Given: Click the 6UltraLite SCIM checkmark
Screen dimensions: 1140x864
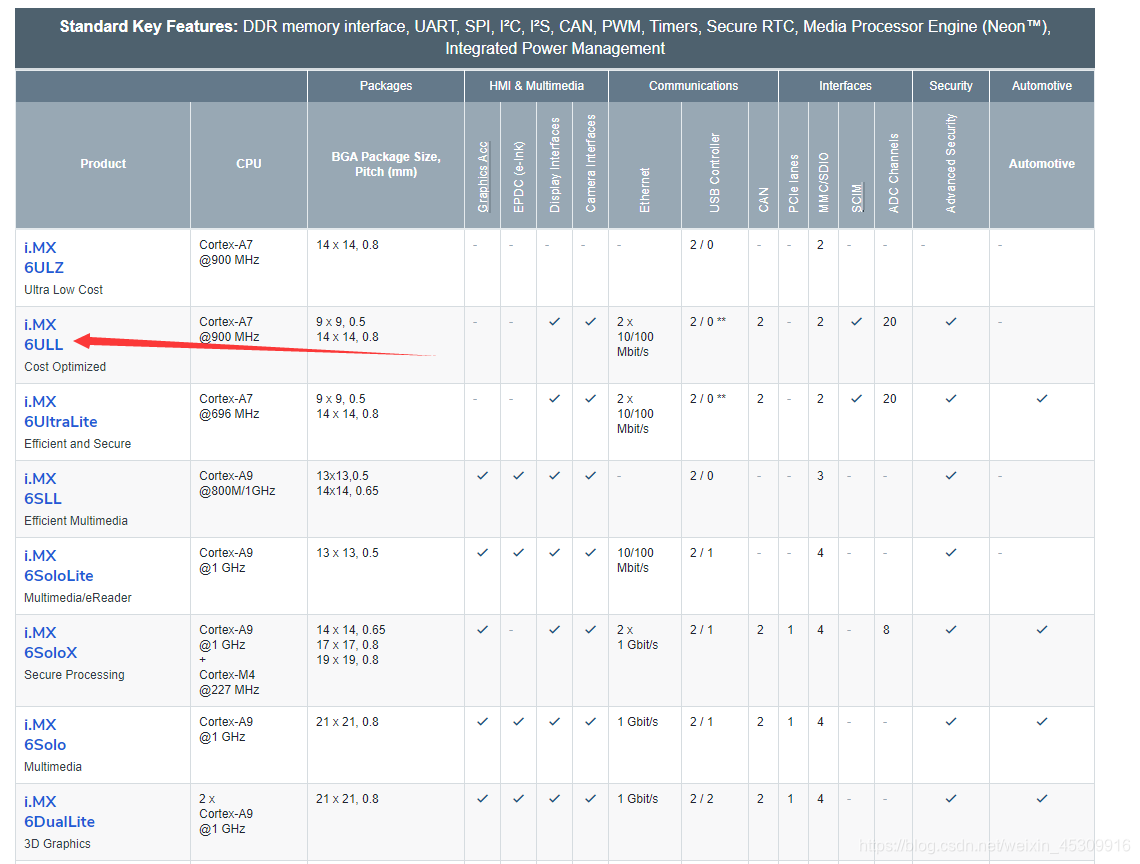Looking at the screenshot, I should tap(856, 399).
